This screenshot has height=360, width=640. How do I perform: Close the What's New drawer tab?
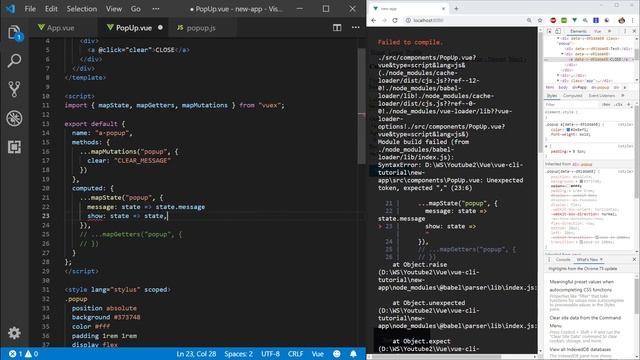tap(601, 260)
